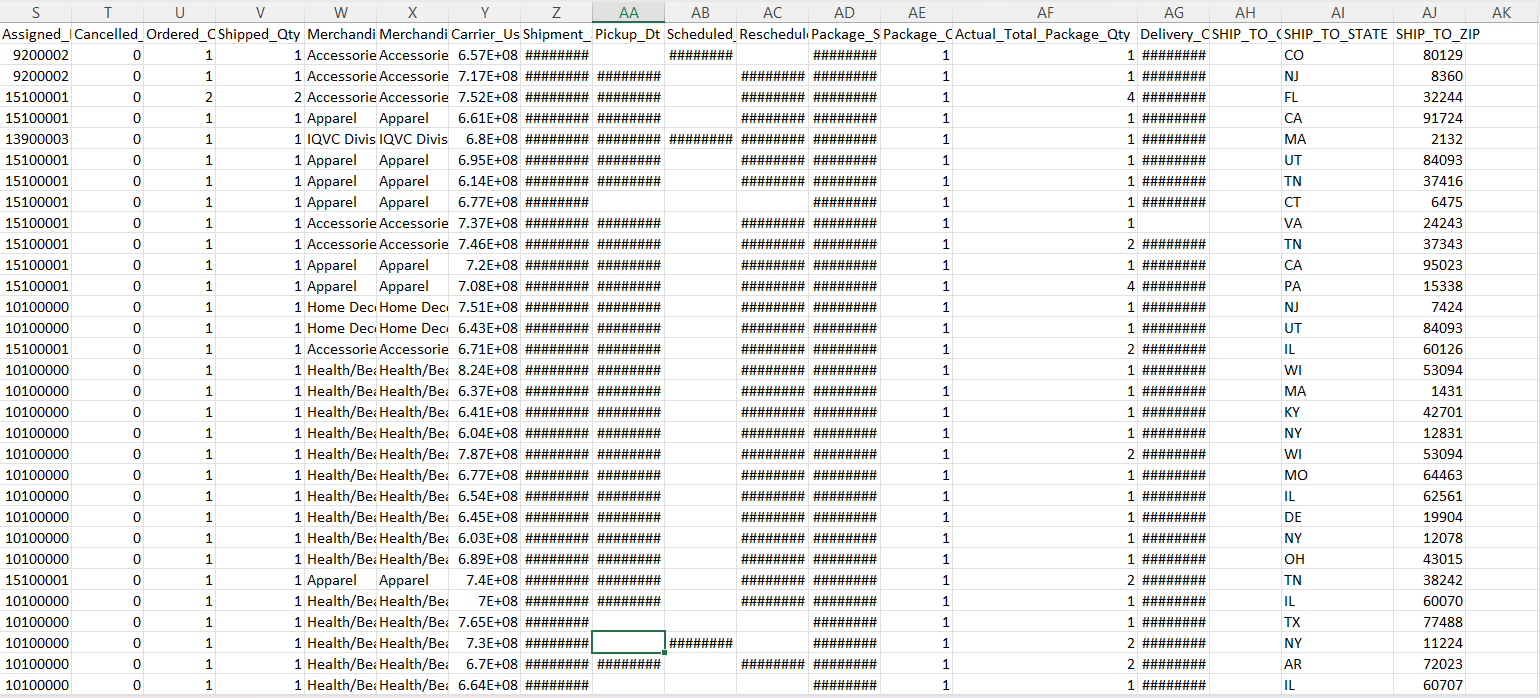Select the Cancelled column header
This screenshot has width=1540, height=698.
(107, 33)
